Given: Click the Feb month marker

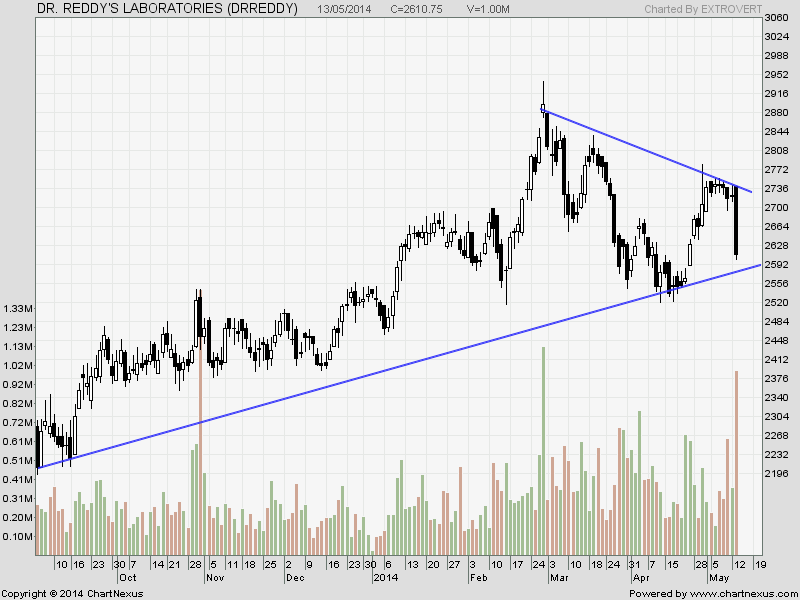Looking at the screenshot, I should [x=478, y=578].
